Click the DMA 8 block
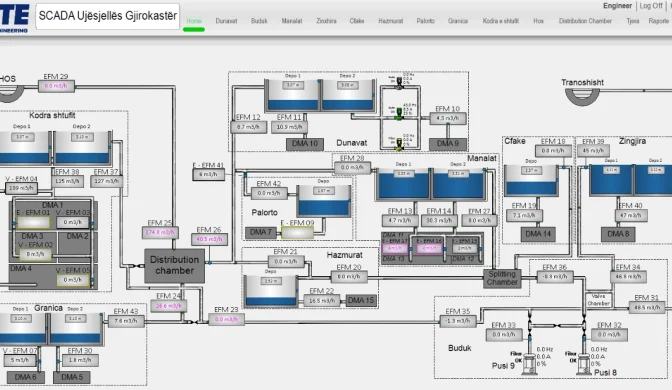The width and height of the screenshot is (672, 390). [x=618, y=234]
